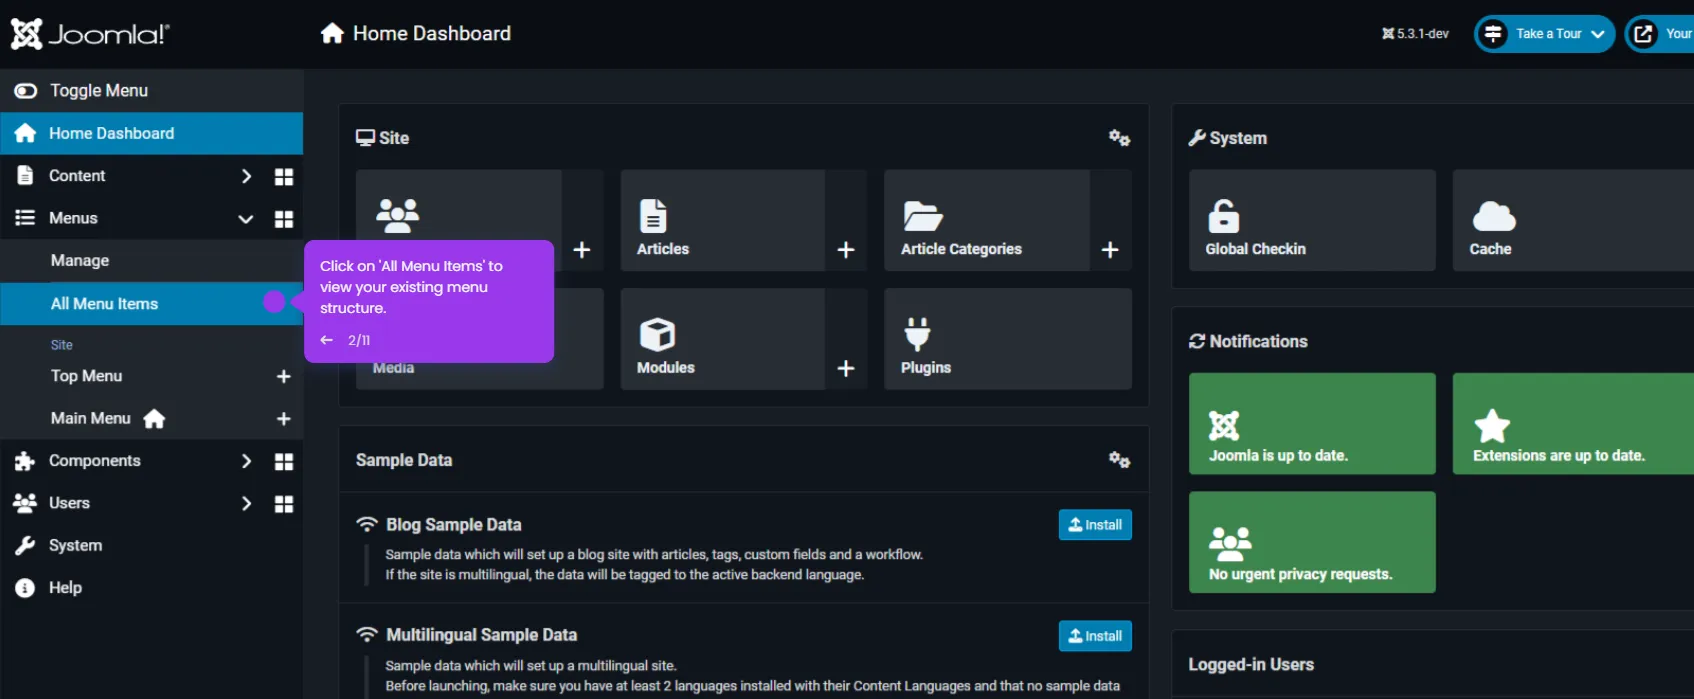Screen dimensions: 1694x699
Task: Add new item to Main Menu
Action: click(x=283, y=419)
